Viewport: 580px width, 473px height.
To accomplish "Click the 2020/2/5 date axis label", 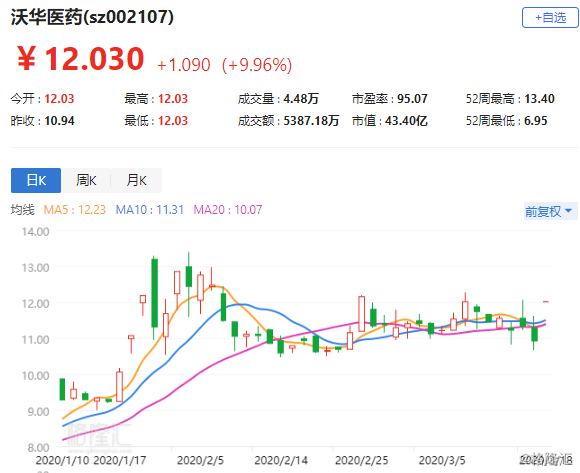I will [x=200, y=460].
